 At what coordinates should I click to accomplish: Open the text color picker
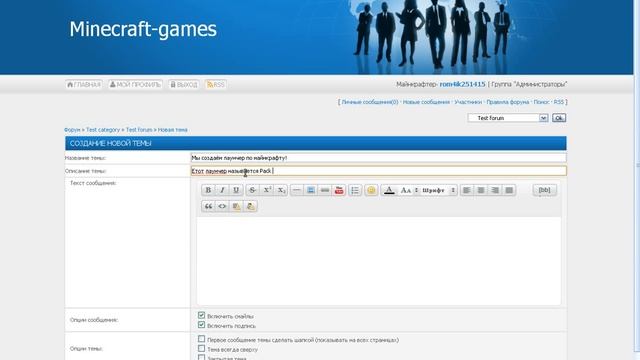pyautogui.click(x=389, y=190)
